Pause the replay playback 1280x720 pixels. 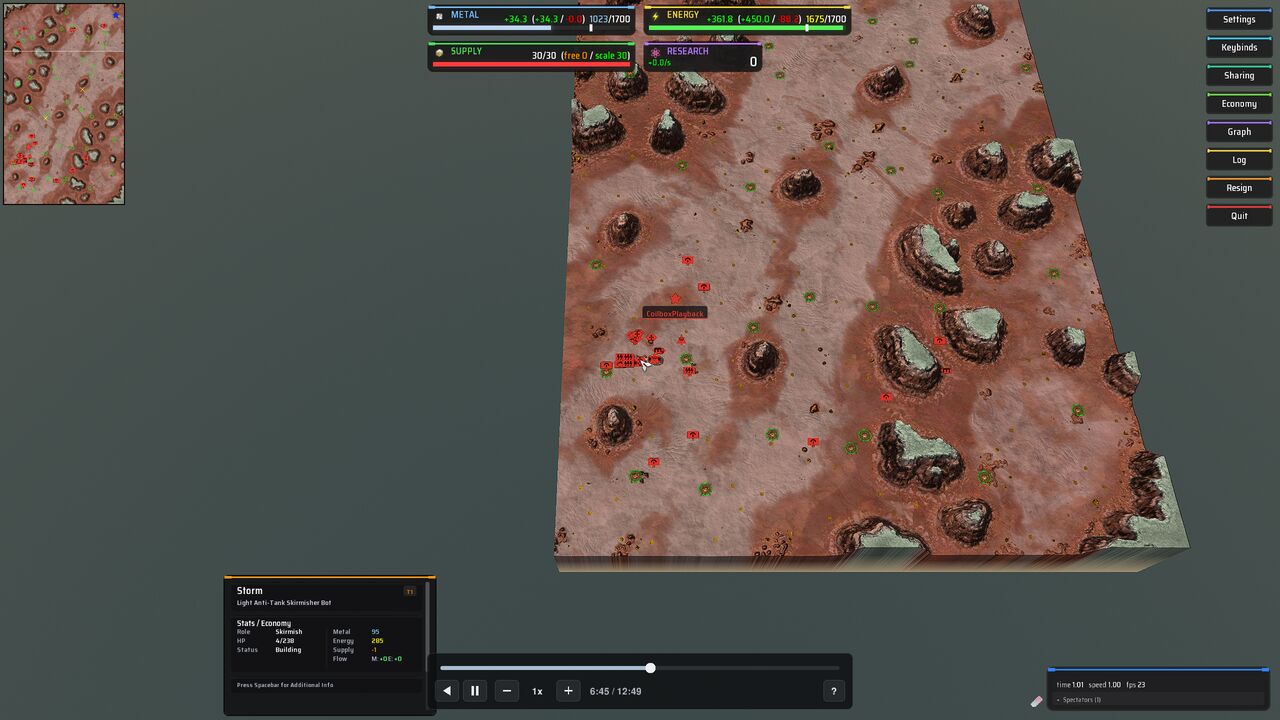(475, 691)
